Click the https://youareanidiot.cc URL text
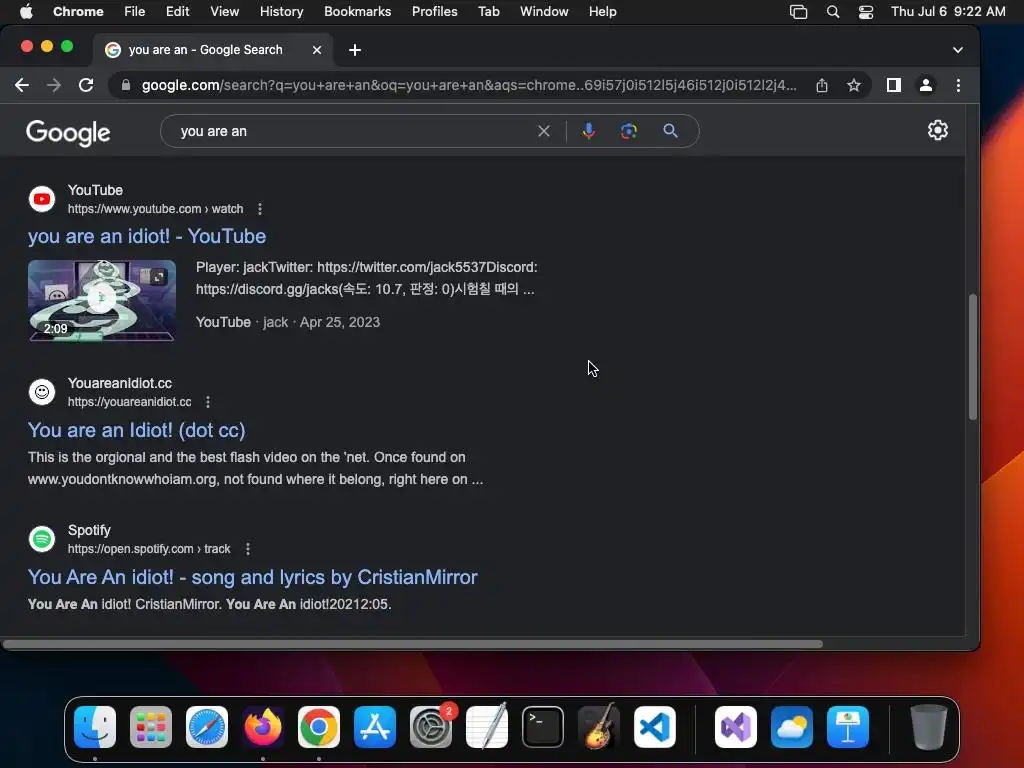1024x768 pixels. [129, 402]
